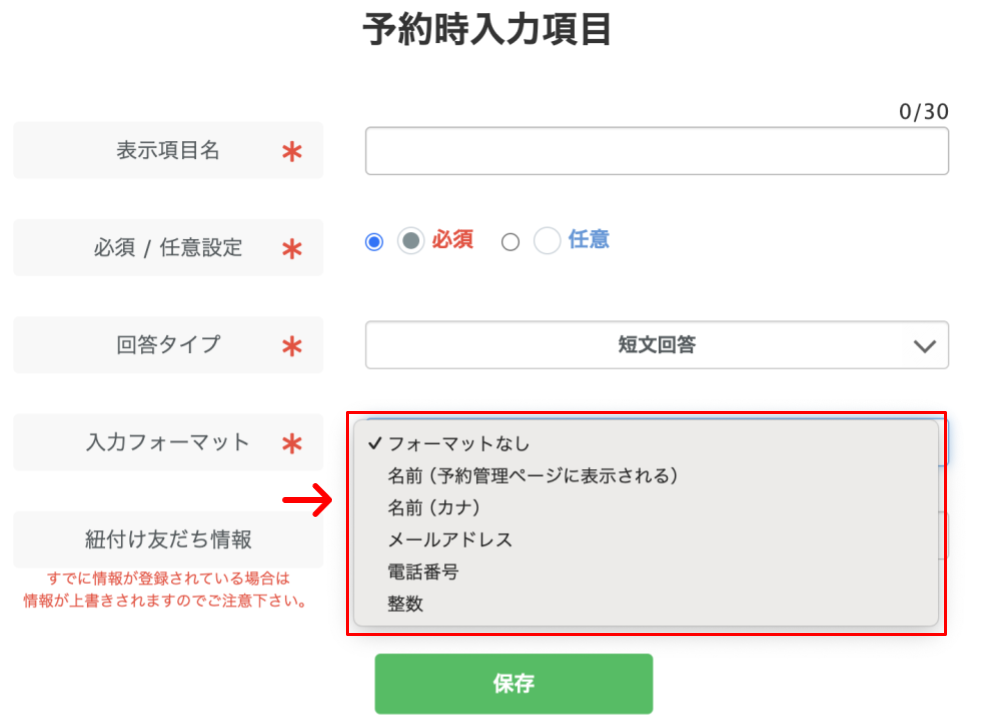
Task: Select the gray styled 必須 radio circle
Action: click(x=411, y=241)
